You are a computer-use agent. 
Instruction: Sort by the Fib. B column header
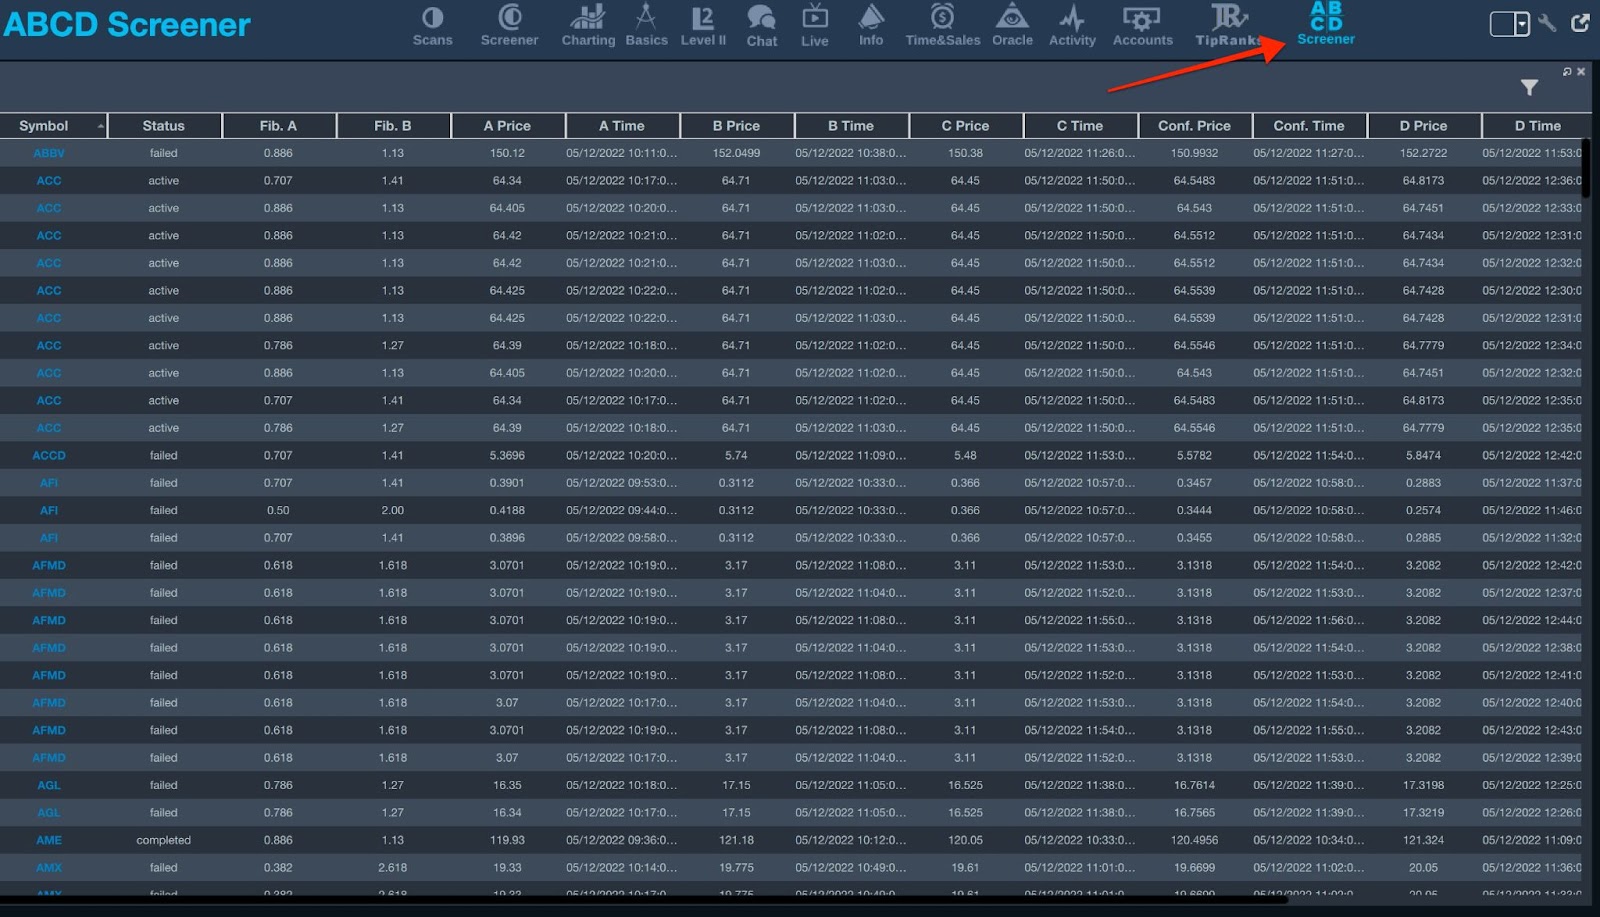click(393, 125)
